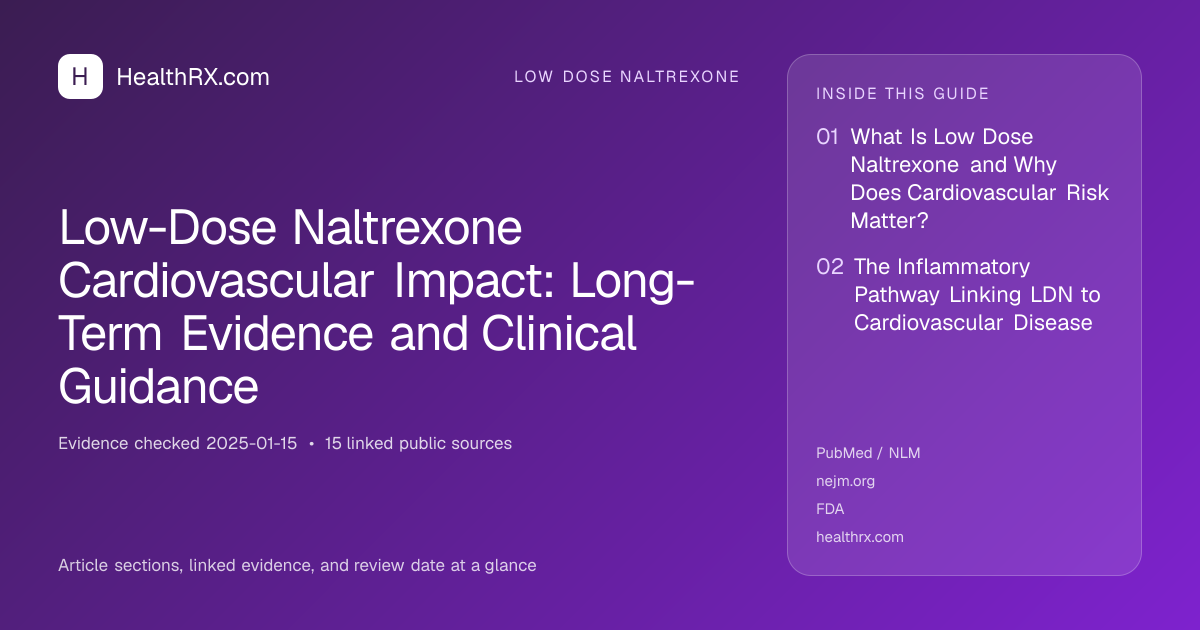This screenshot has width=1200, height=630.
Task: Select the PubMed / NLM source
Action: coord(868,453)
